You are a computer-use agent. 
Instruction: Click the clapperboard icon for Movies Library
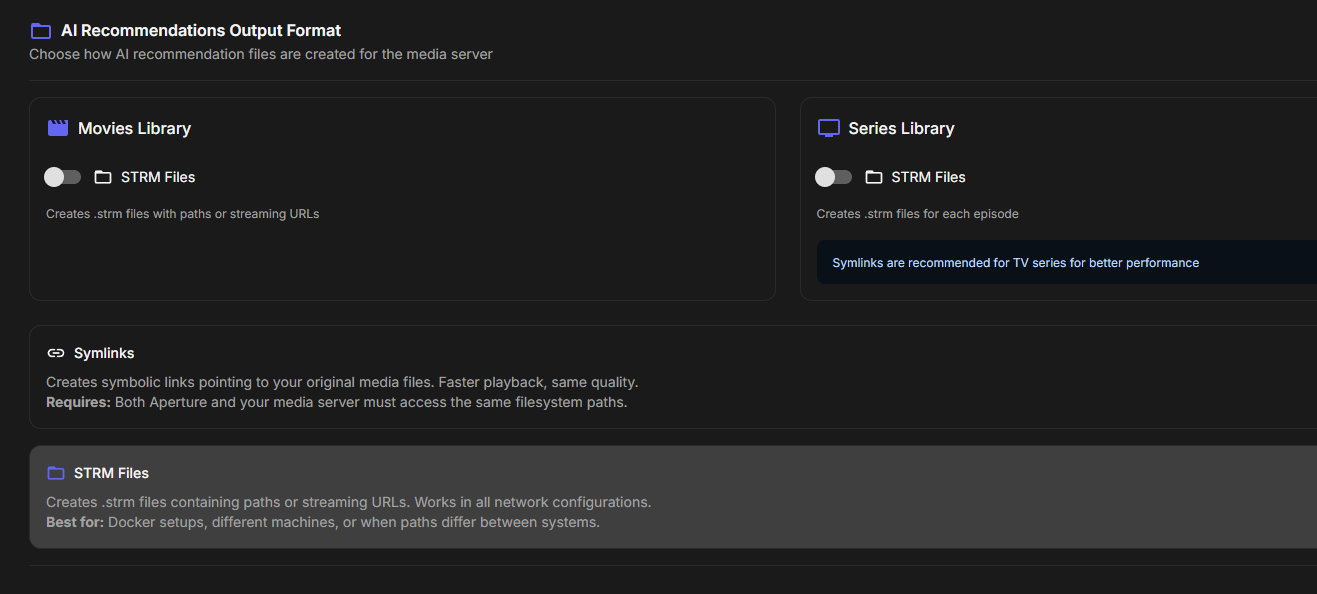(57, 128)
